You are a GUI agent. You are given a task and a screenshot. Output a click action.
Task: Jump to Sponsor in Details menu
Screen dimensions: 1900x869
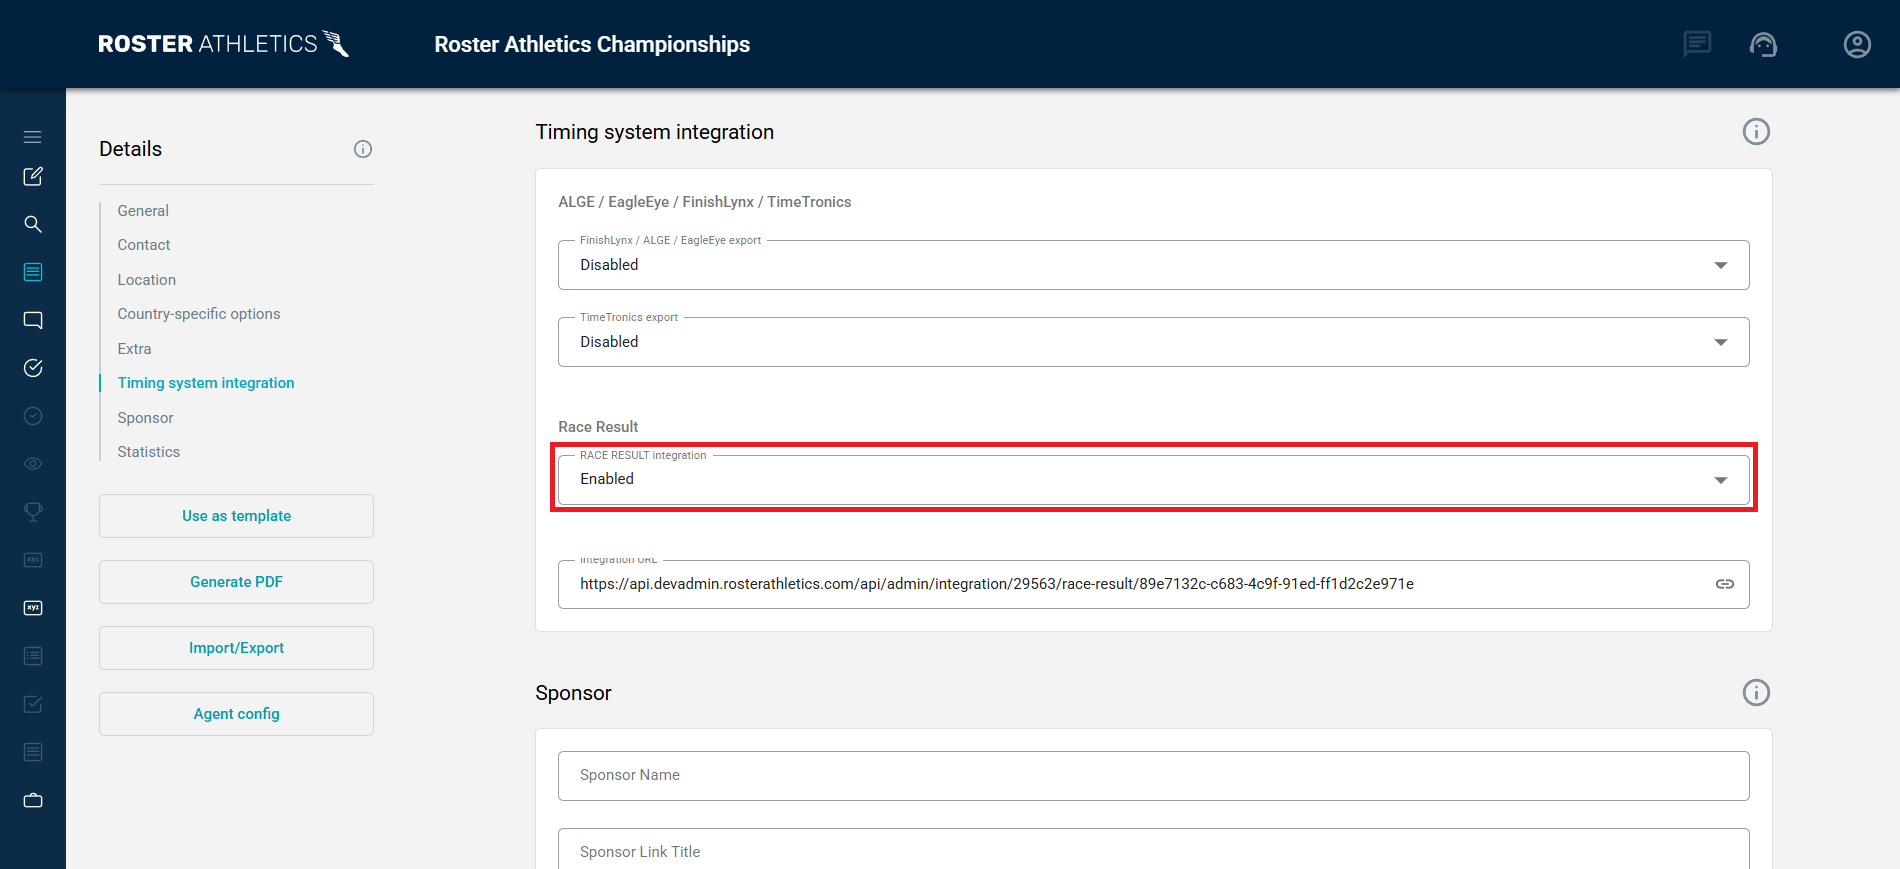[x=145, y=418]
